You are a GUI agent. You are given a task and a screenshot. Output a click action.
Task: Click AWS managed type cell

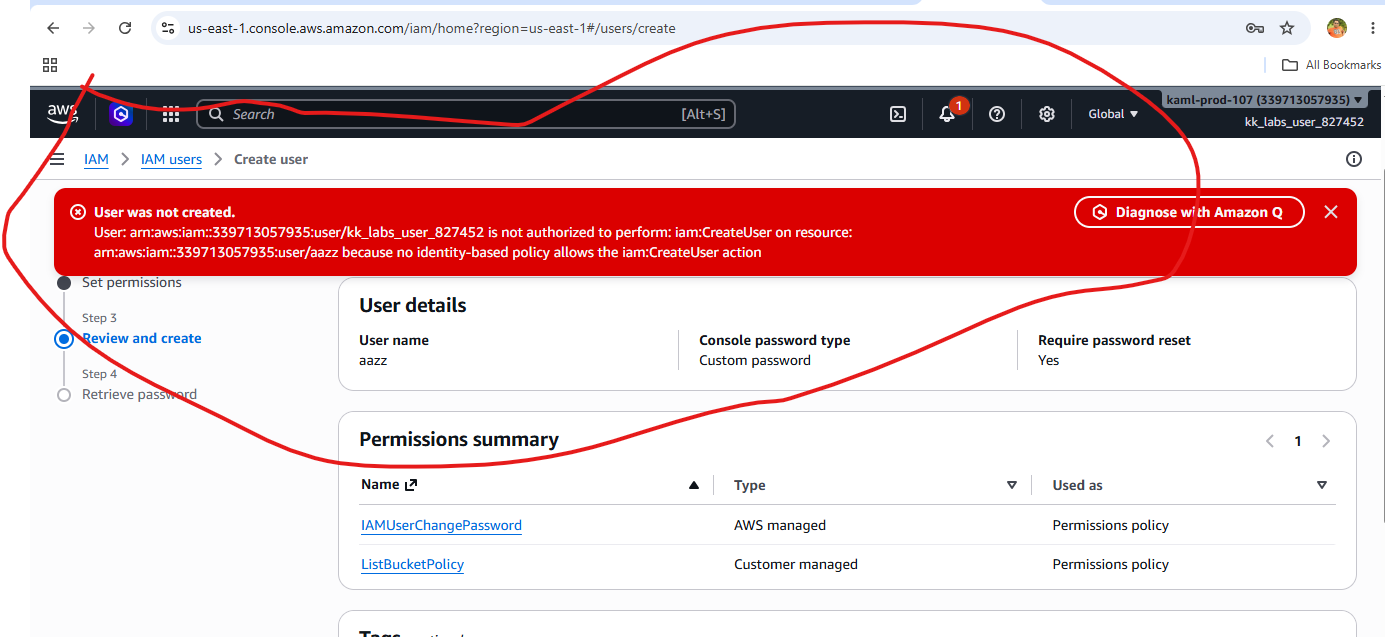point(780,525)
